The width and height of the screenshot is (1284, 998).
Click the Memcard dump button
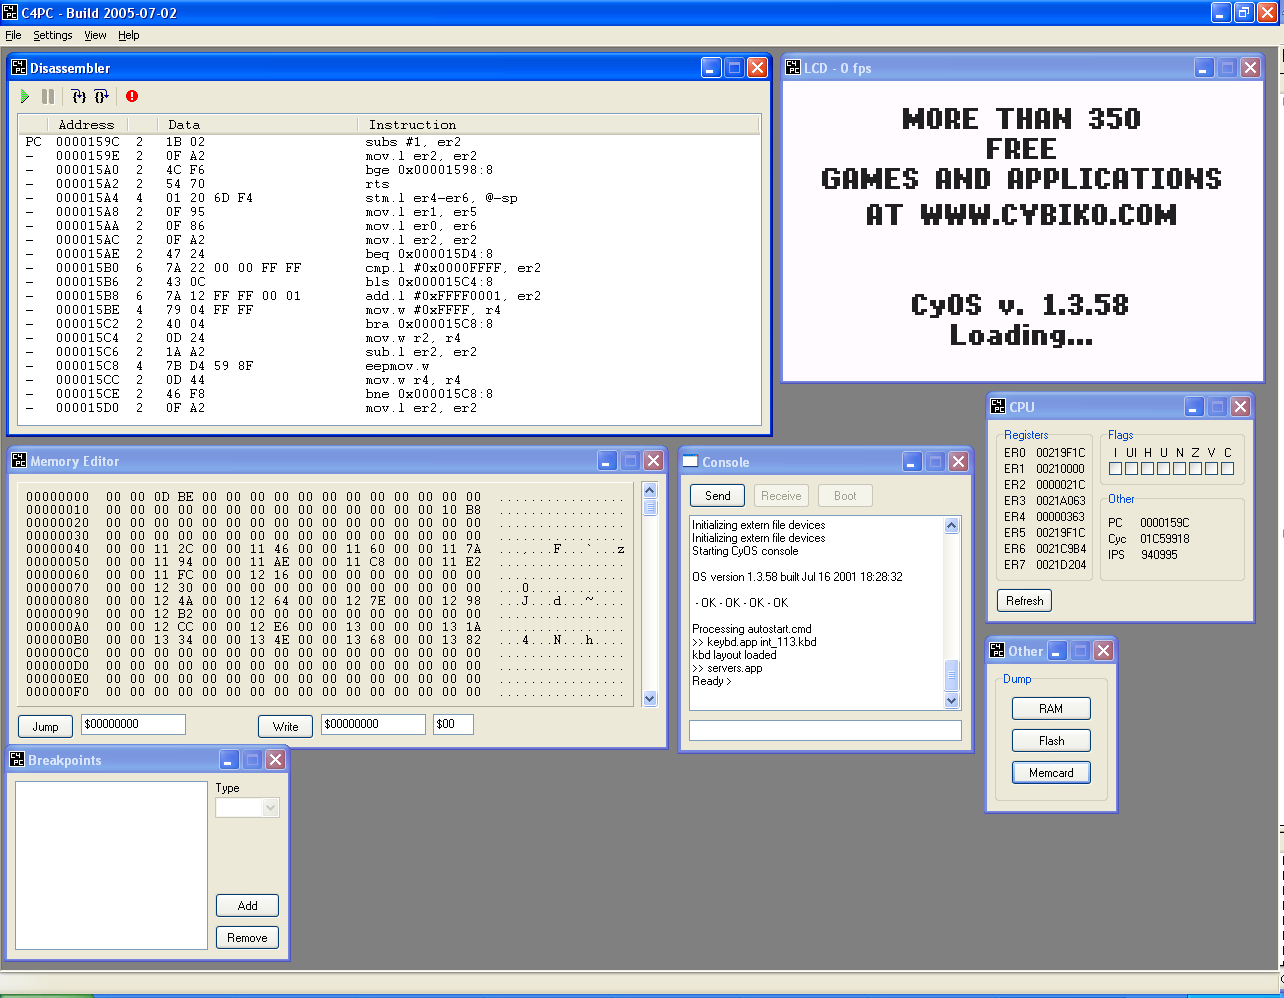[x=1051, y=773]
